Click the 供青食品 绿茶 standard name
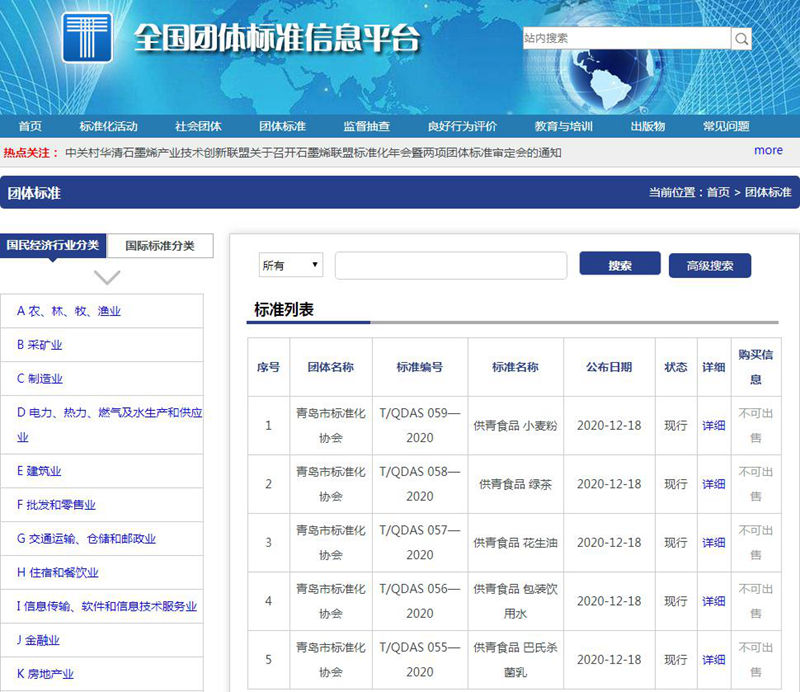 click(x=515, y=484)
